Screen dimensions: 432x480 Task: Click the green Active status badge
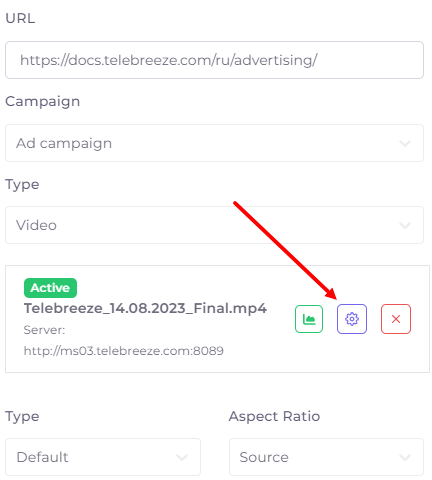[50, 288]
